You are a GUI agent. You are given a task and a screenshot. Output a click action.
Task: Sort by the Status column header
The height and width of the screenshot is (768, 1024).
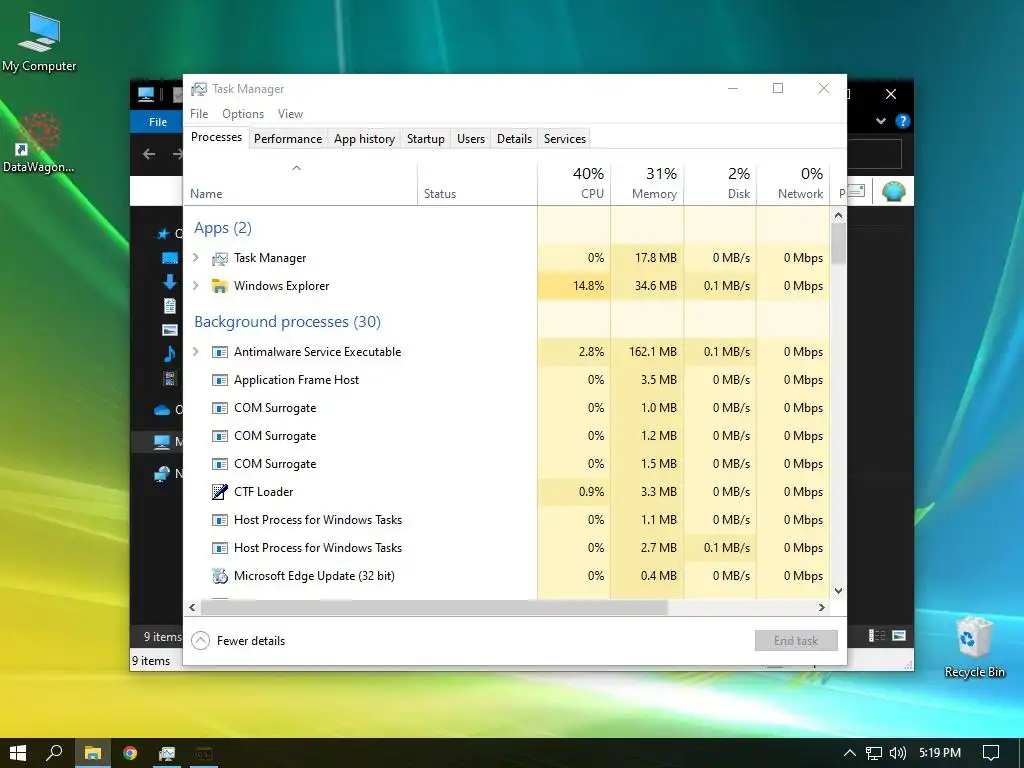point(477,184)
